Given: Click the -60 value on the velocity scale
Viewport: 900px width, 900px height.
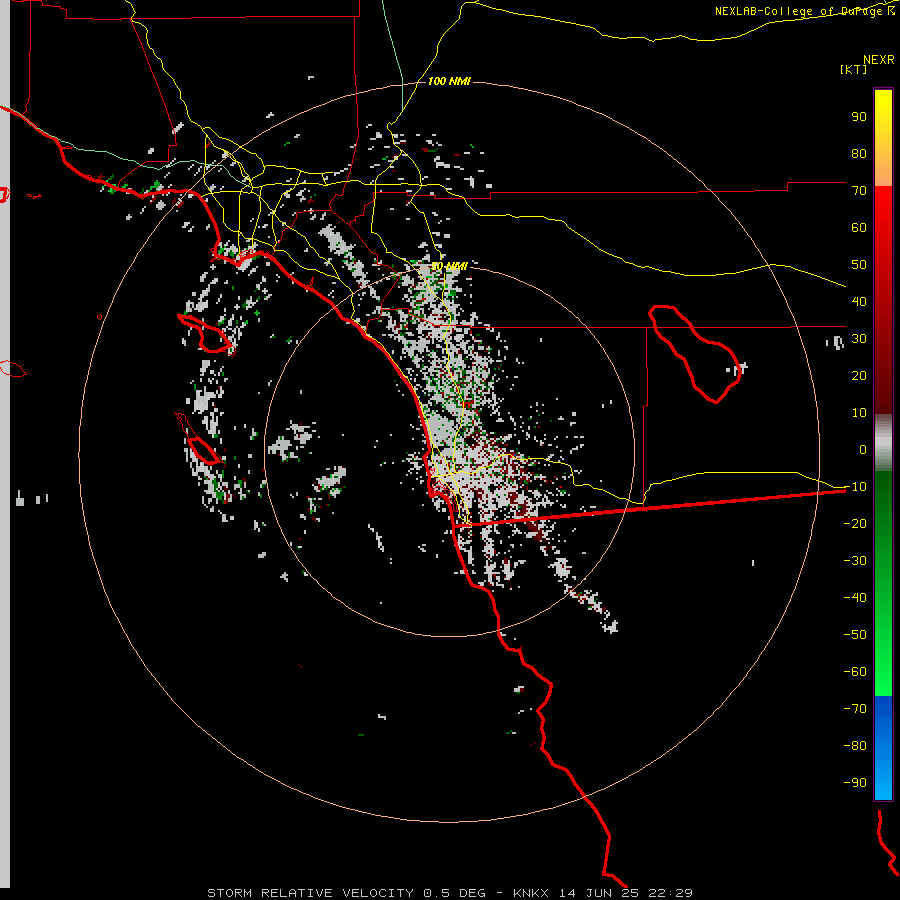Looking at the screenshot, I should pos(855,672).
